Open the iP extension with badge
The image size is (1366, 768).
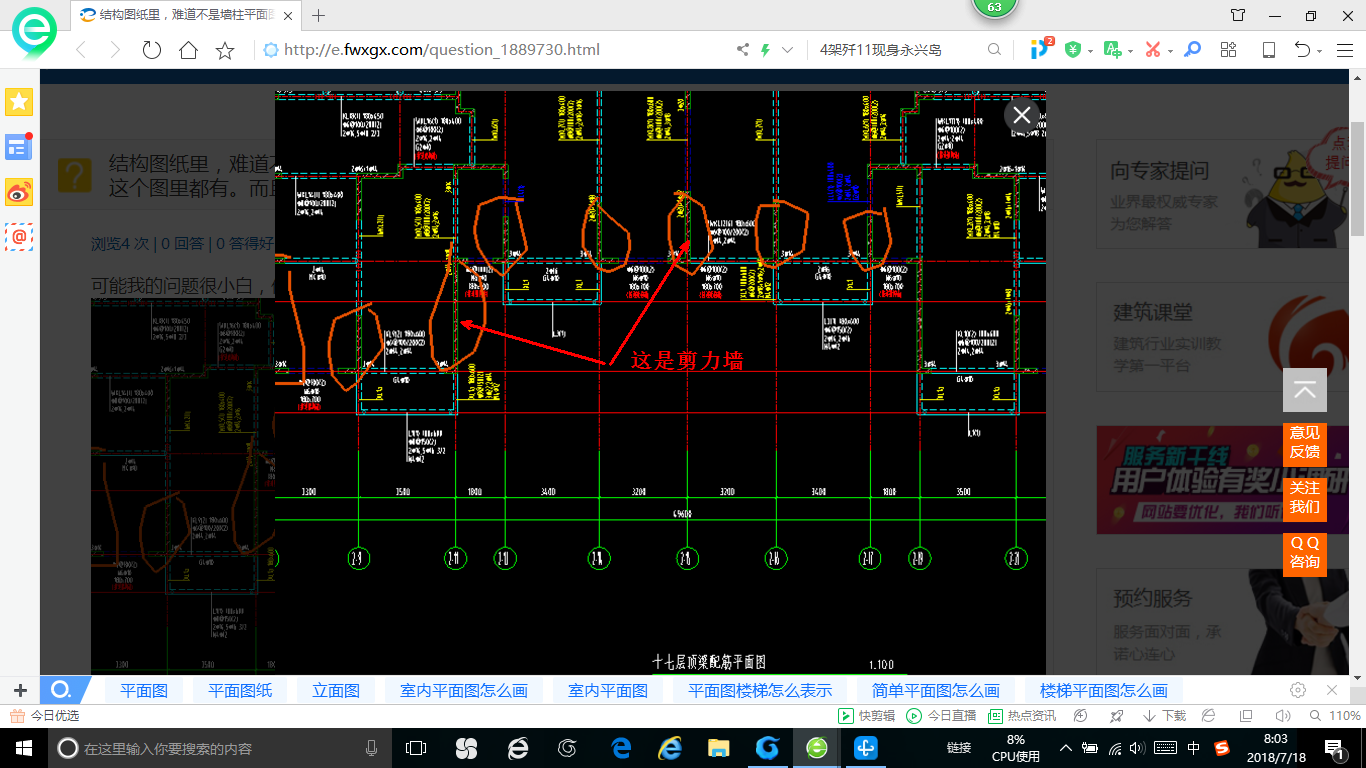pos(1041,49)
